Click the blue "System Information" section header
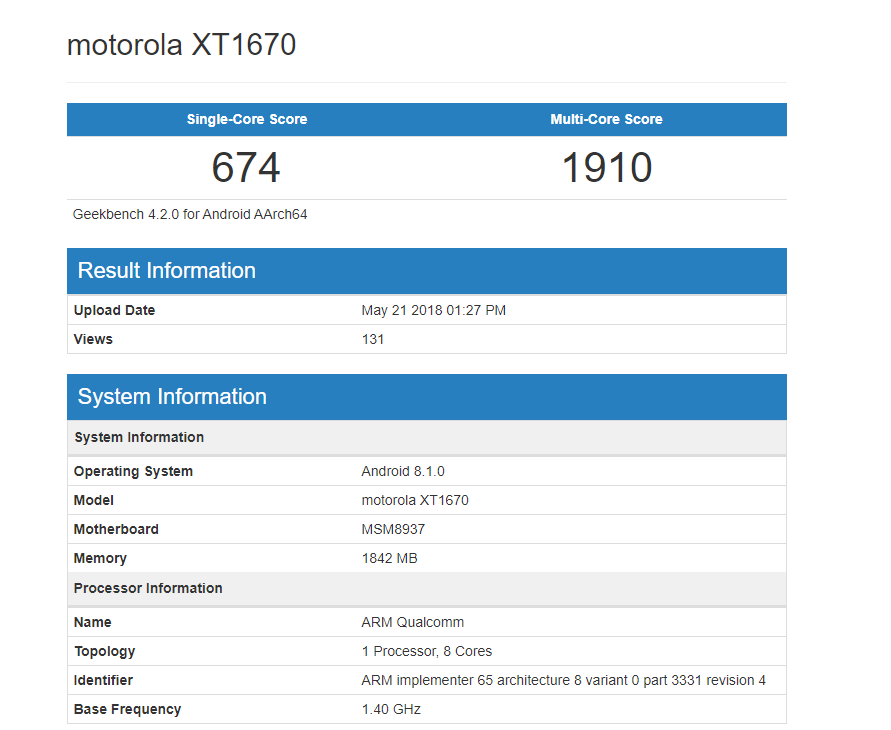Image resolution: width=891 pixels, height=730 pixels. 427,397
